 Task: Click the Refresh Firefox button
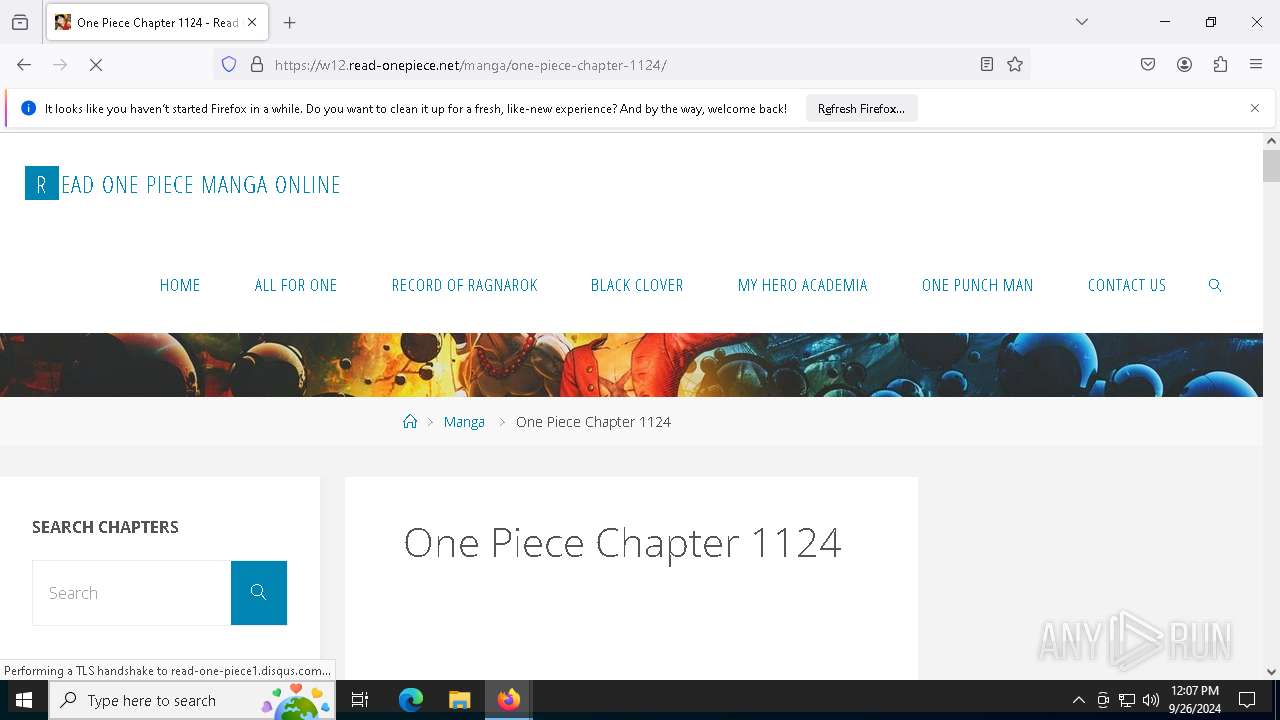pyautogui.click(x=861, y=109)
